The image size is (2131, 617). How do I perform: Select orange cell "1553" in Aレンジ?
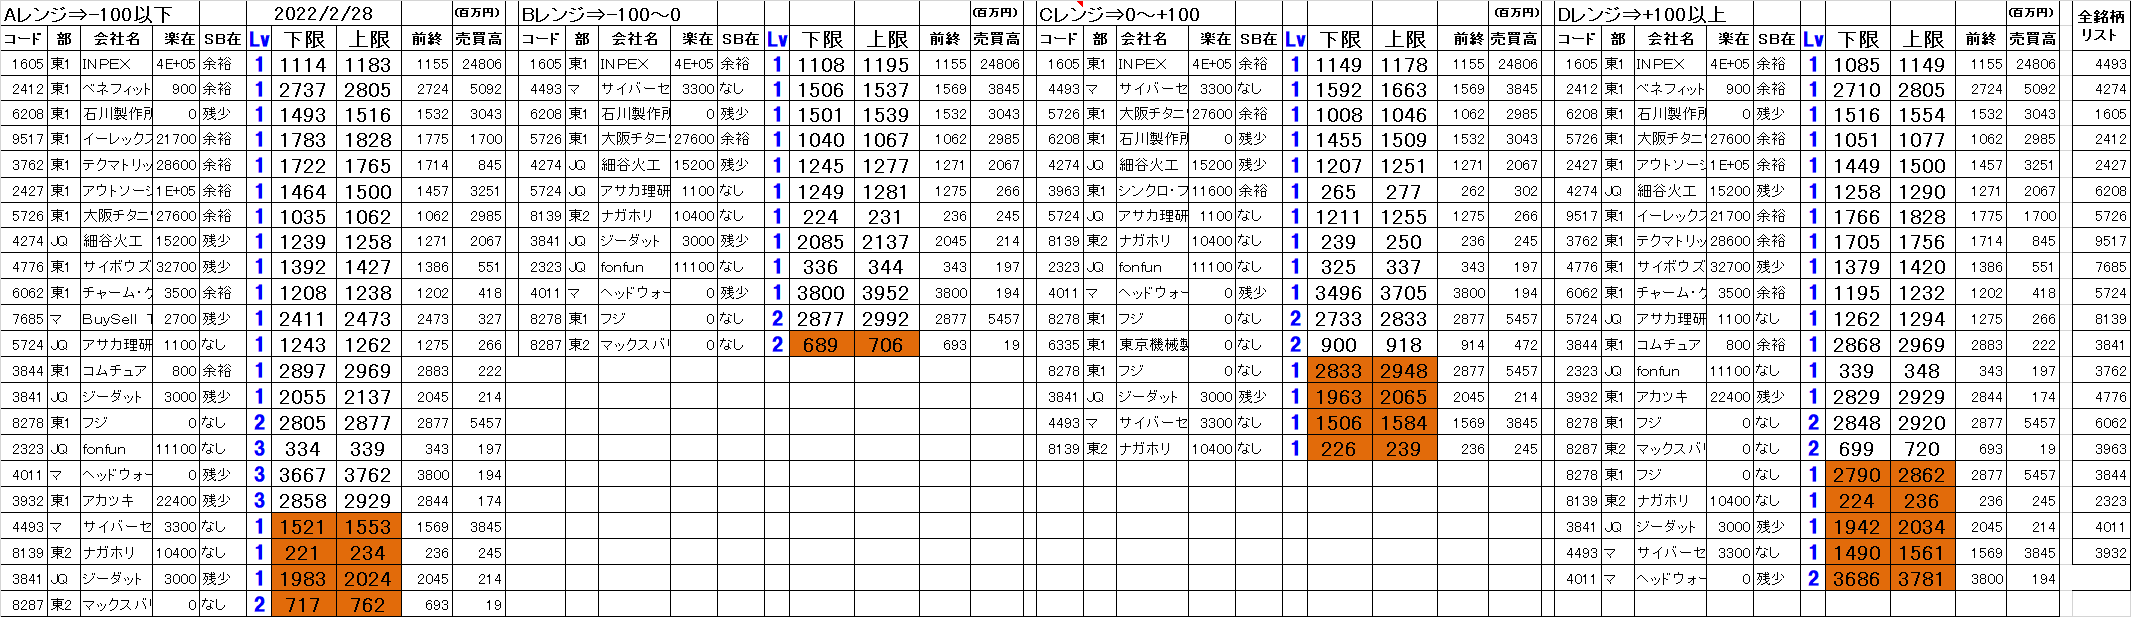pyautogui.click(x=368, y=527)
